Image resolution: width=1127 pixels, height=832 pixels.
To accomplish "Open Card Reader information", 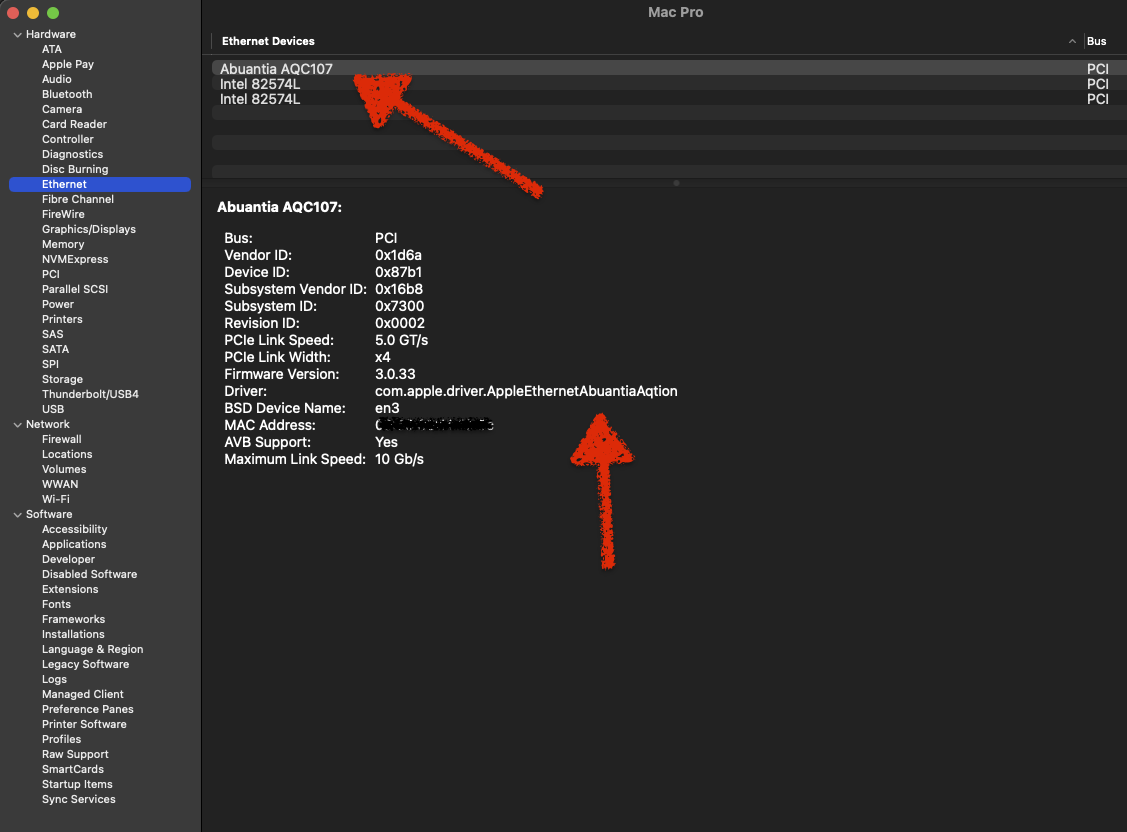I will click(x=74, y=124).
